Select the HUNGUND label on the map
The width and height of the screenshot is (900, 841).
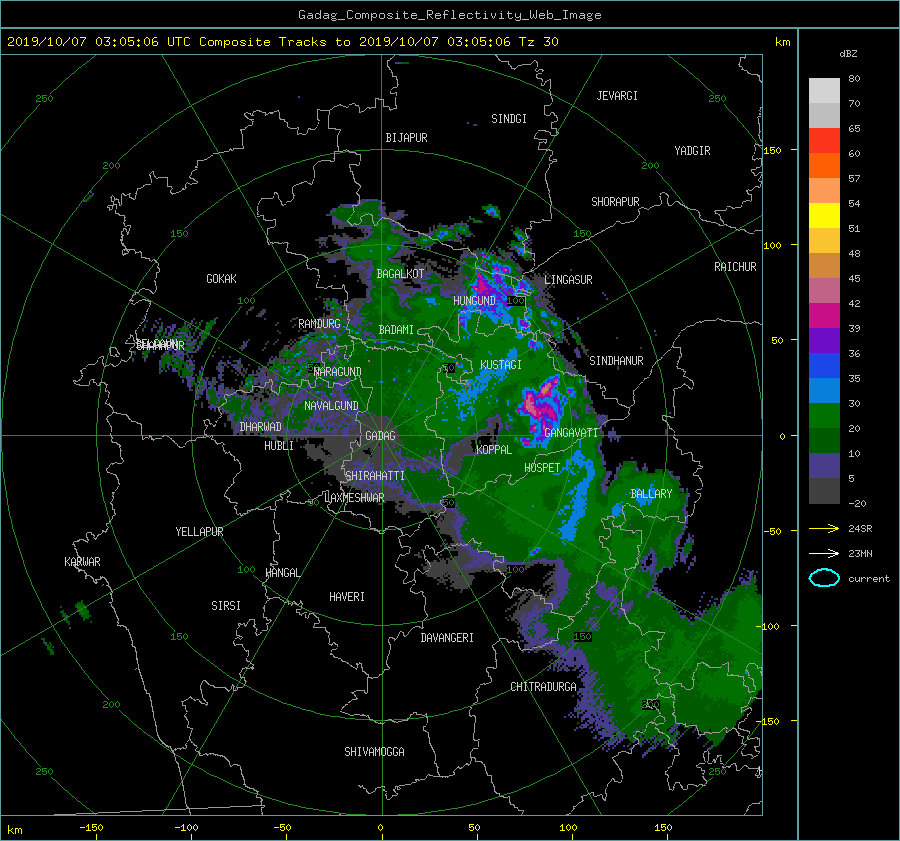tap(474, 300)
